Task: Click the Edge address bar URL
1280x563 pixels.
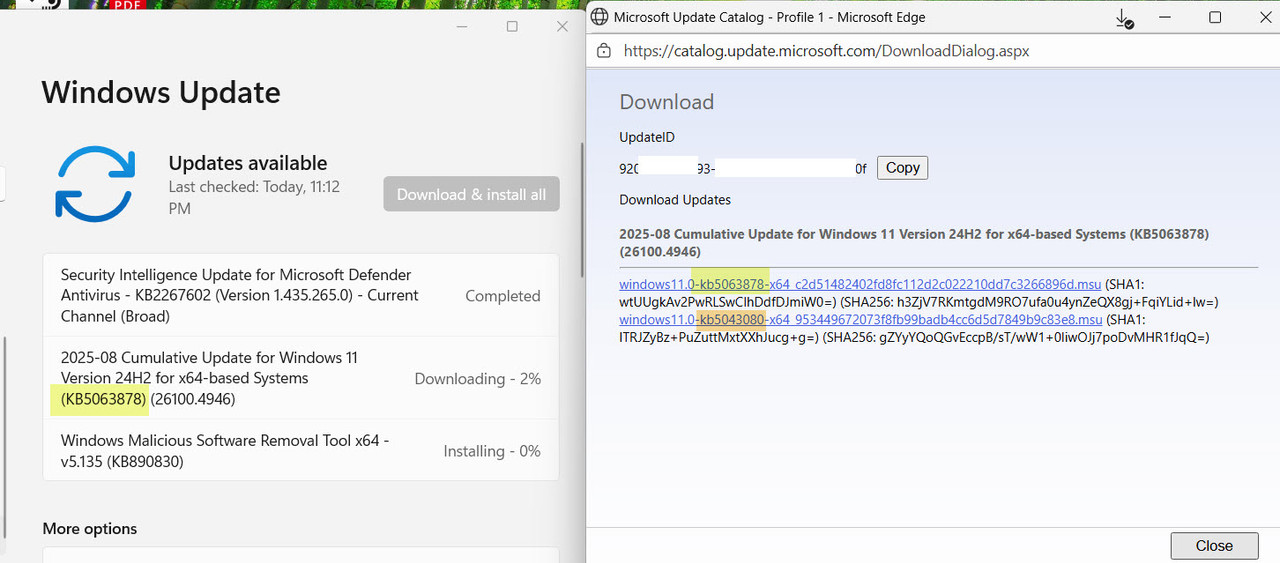Action: tap(826, 50)
